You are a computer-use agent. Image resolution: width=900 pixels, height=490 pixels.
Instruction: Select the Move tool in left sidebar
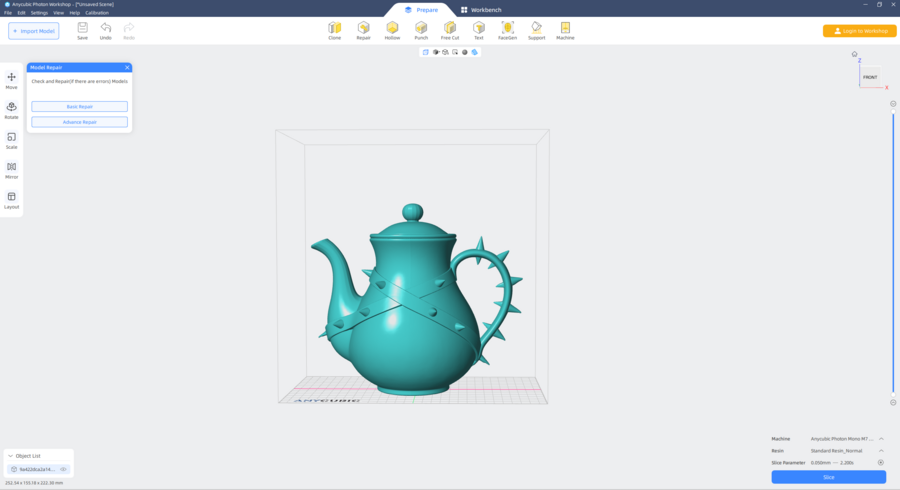coord(12,80)
